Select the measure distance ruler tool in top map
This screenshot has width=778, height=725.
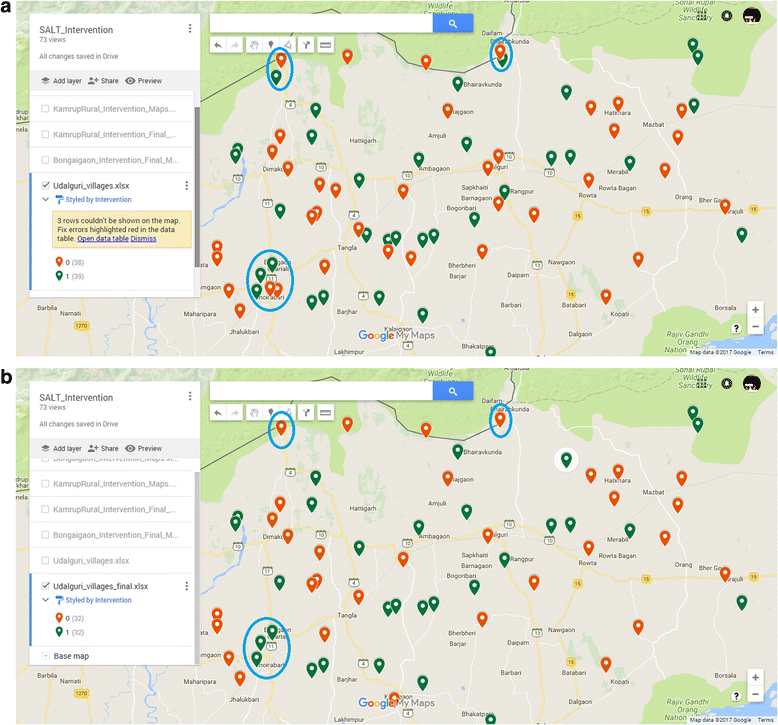[325, 45]
